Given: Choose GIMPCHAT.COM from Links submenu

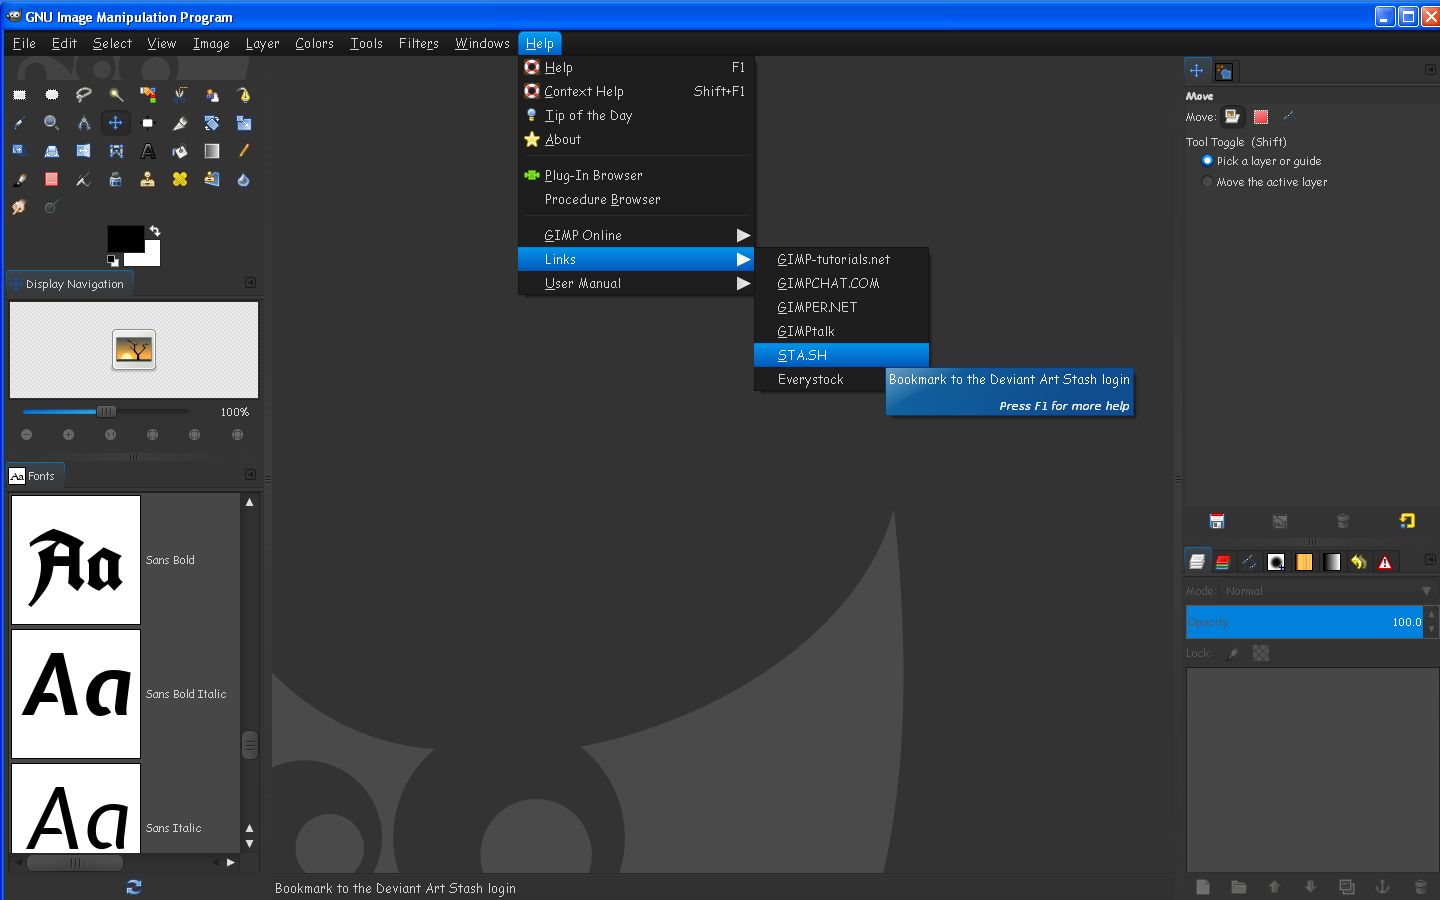Looking at the screenshot, I should click(x=841, y=283).
